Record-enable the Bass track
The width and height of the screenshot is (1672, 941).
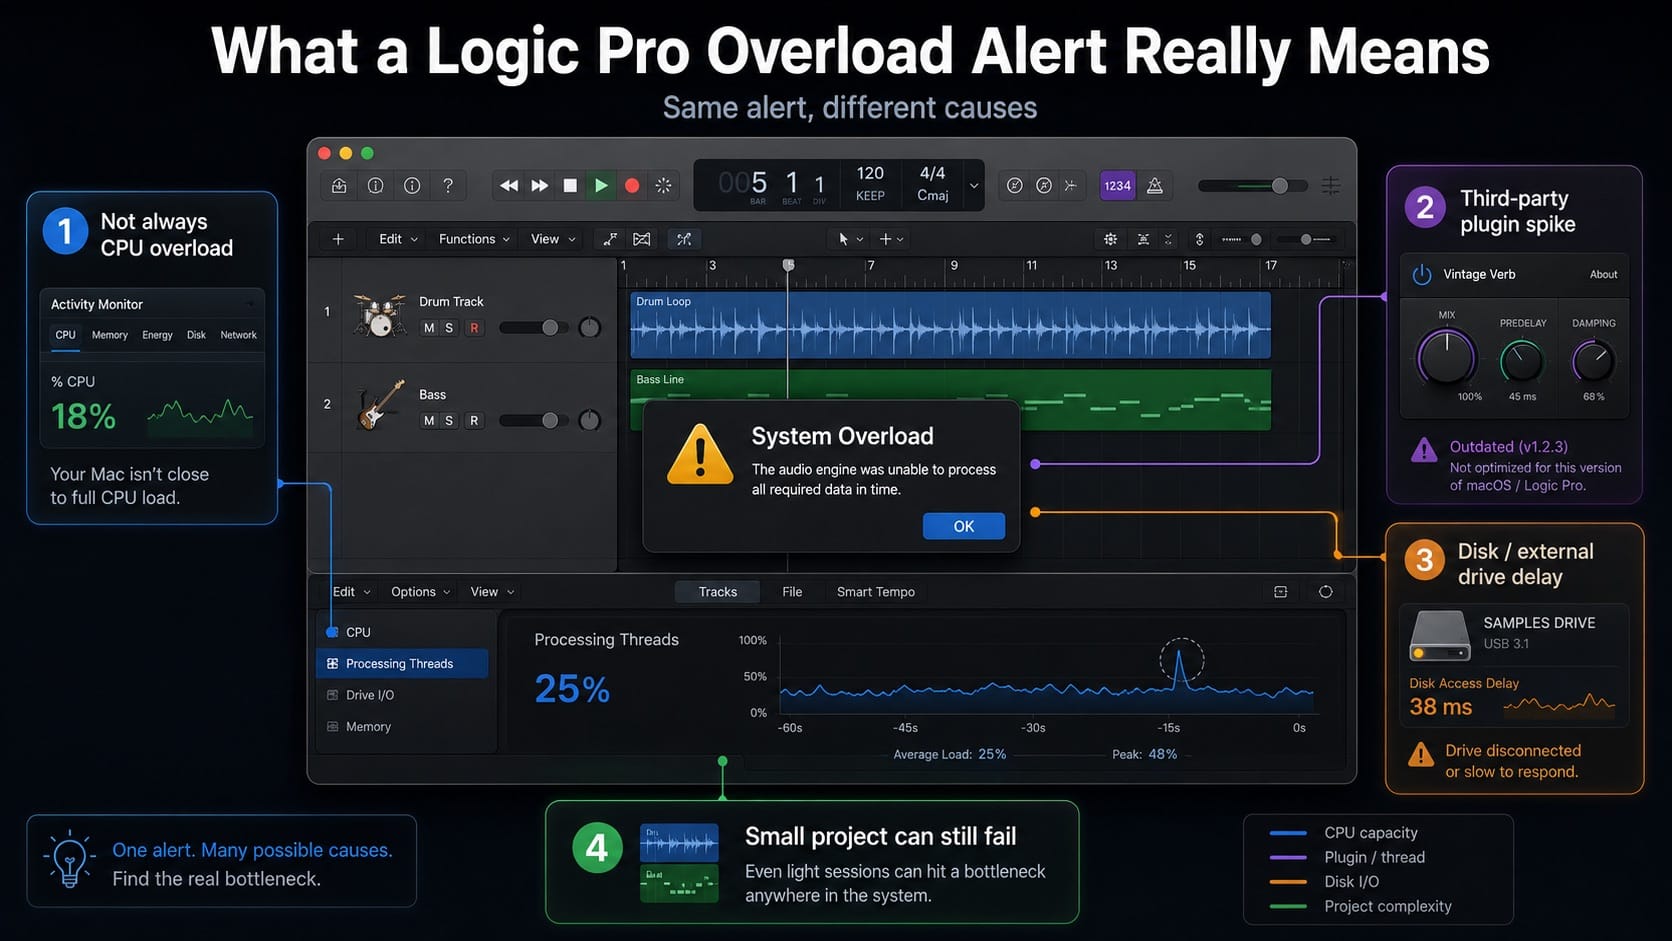click(474, 421)
